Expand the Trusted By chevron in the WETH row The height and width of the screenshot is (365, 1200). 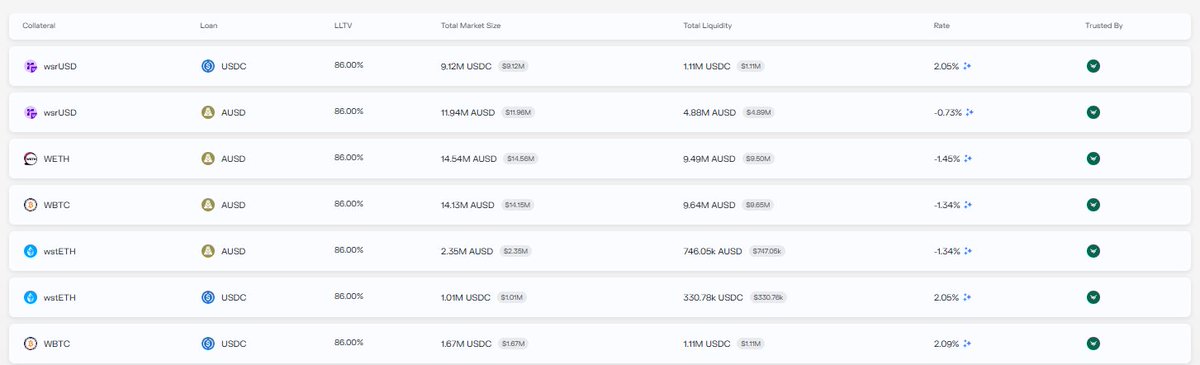[x=1093, y=159]
